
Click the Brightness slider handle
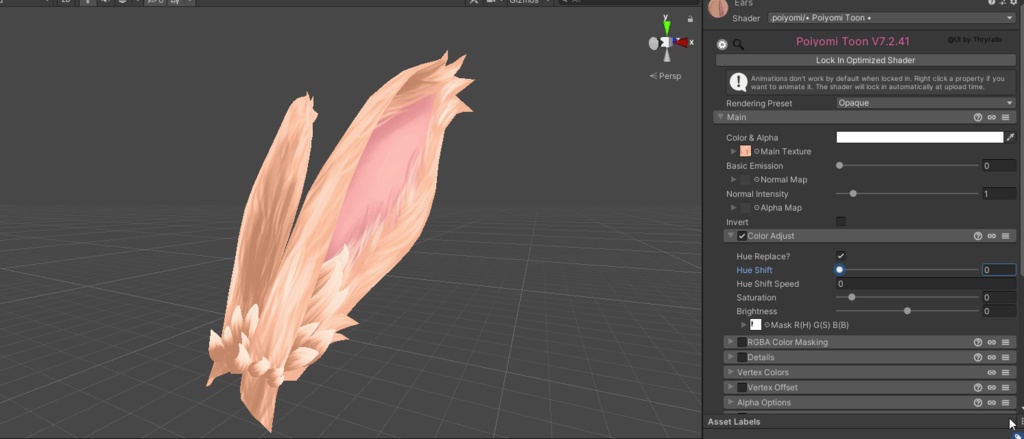coord(907,312)
